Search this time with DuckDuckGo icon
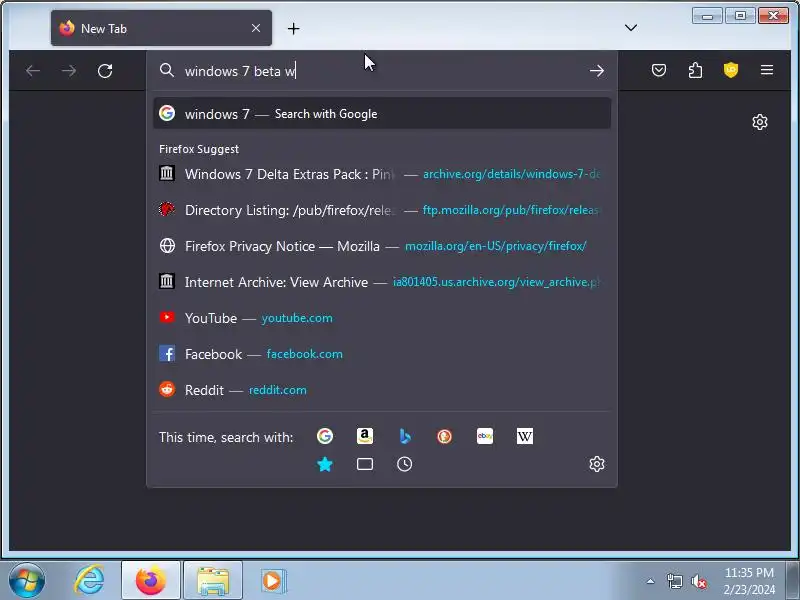Viewport: 800px width, 600px height. coord(444,436)
